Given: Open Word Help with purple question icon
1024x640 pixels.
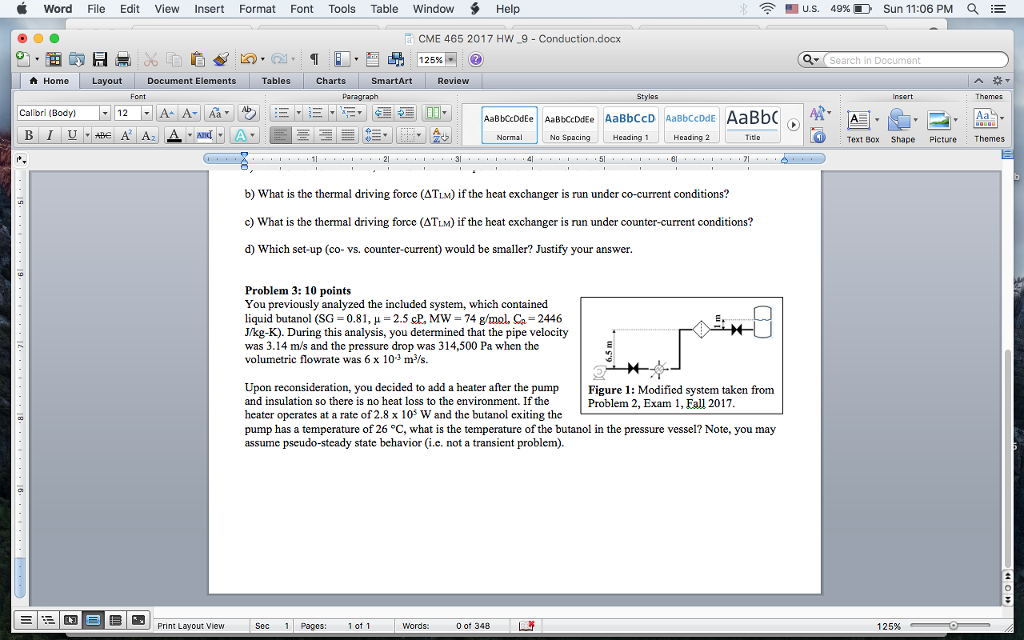Looking at the screenshot, I should click(x=476, y=59).
